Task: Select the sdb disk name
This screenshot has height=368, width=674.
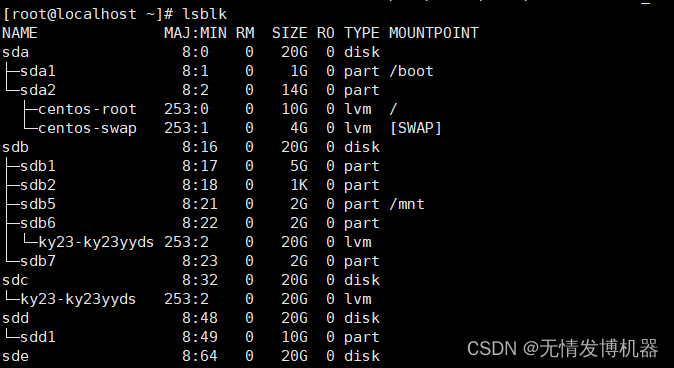Action: (15, 147)
